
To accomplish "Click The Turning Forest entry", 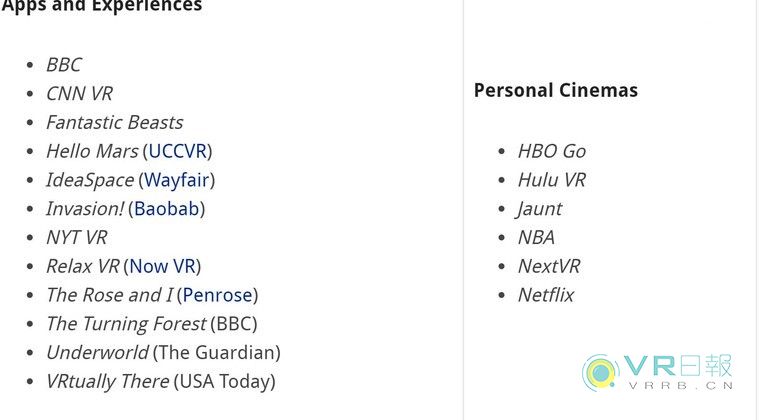I will [x=151, y=324].
